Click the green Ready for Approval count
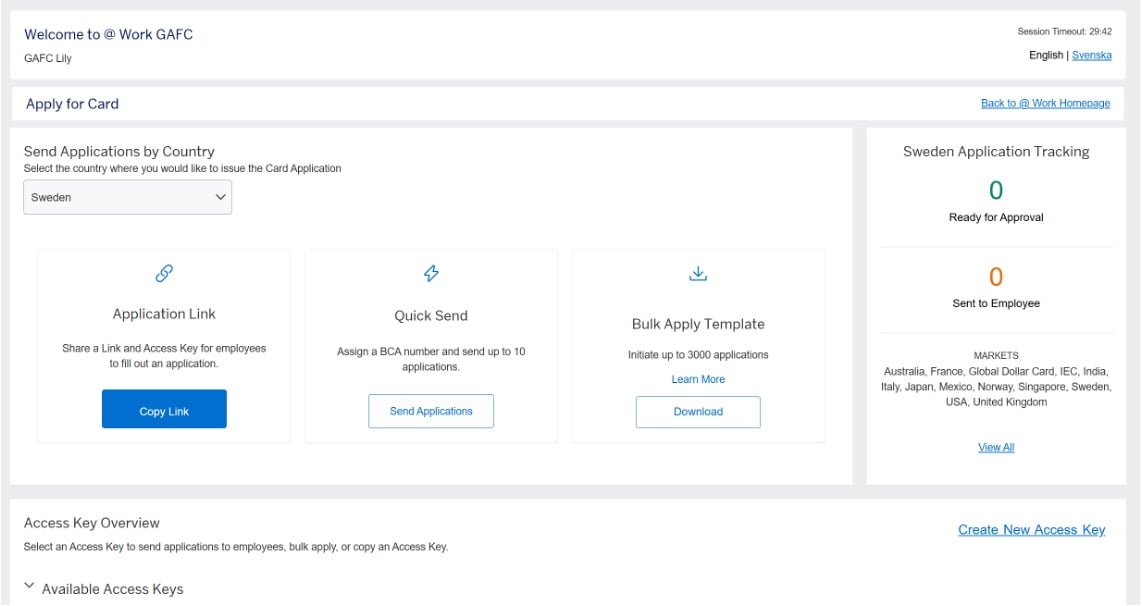The width and height of the screenshot is (1142, 606). 996,190
